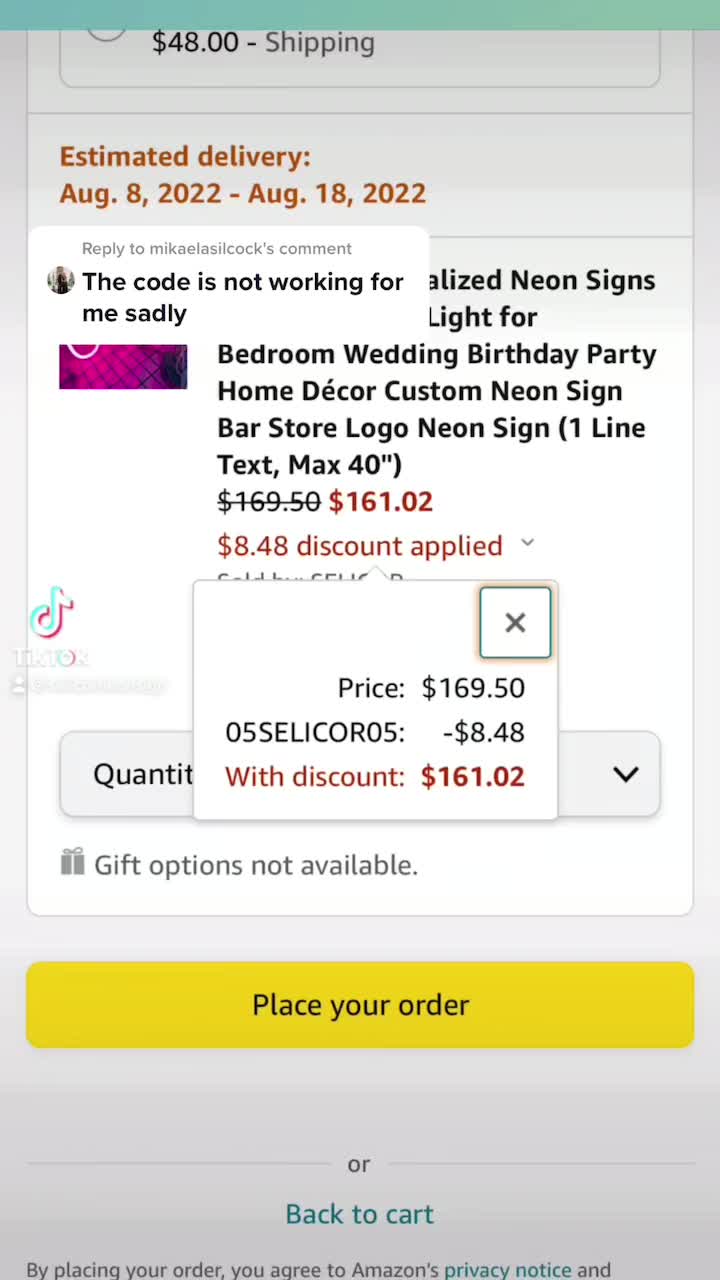This screenshot has width=720, height=1280.
Task: Go Back to cart
Action: point(360,1213)
